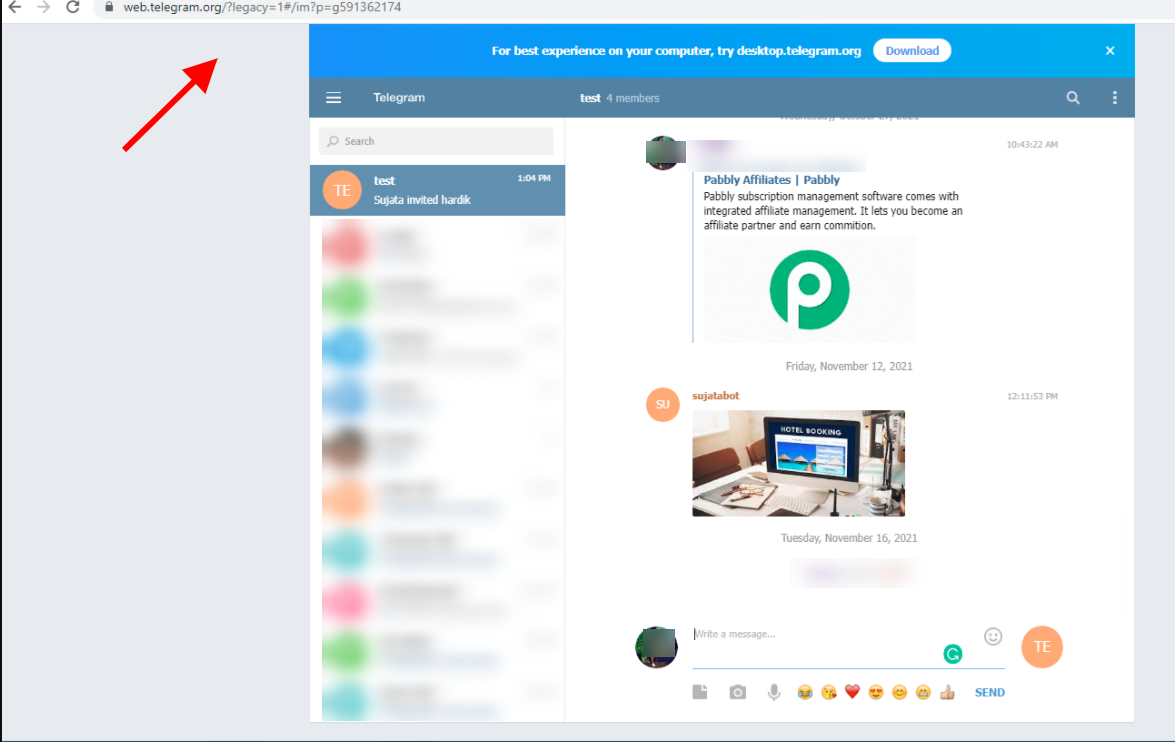Open the Telegram hamburger menu
The height and width of the screenshot is (742, 1175).
coord(333,97)
